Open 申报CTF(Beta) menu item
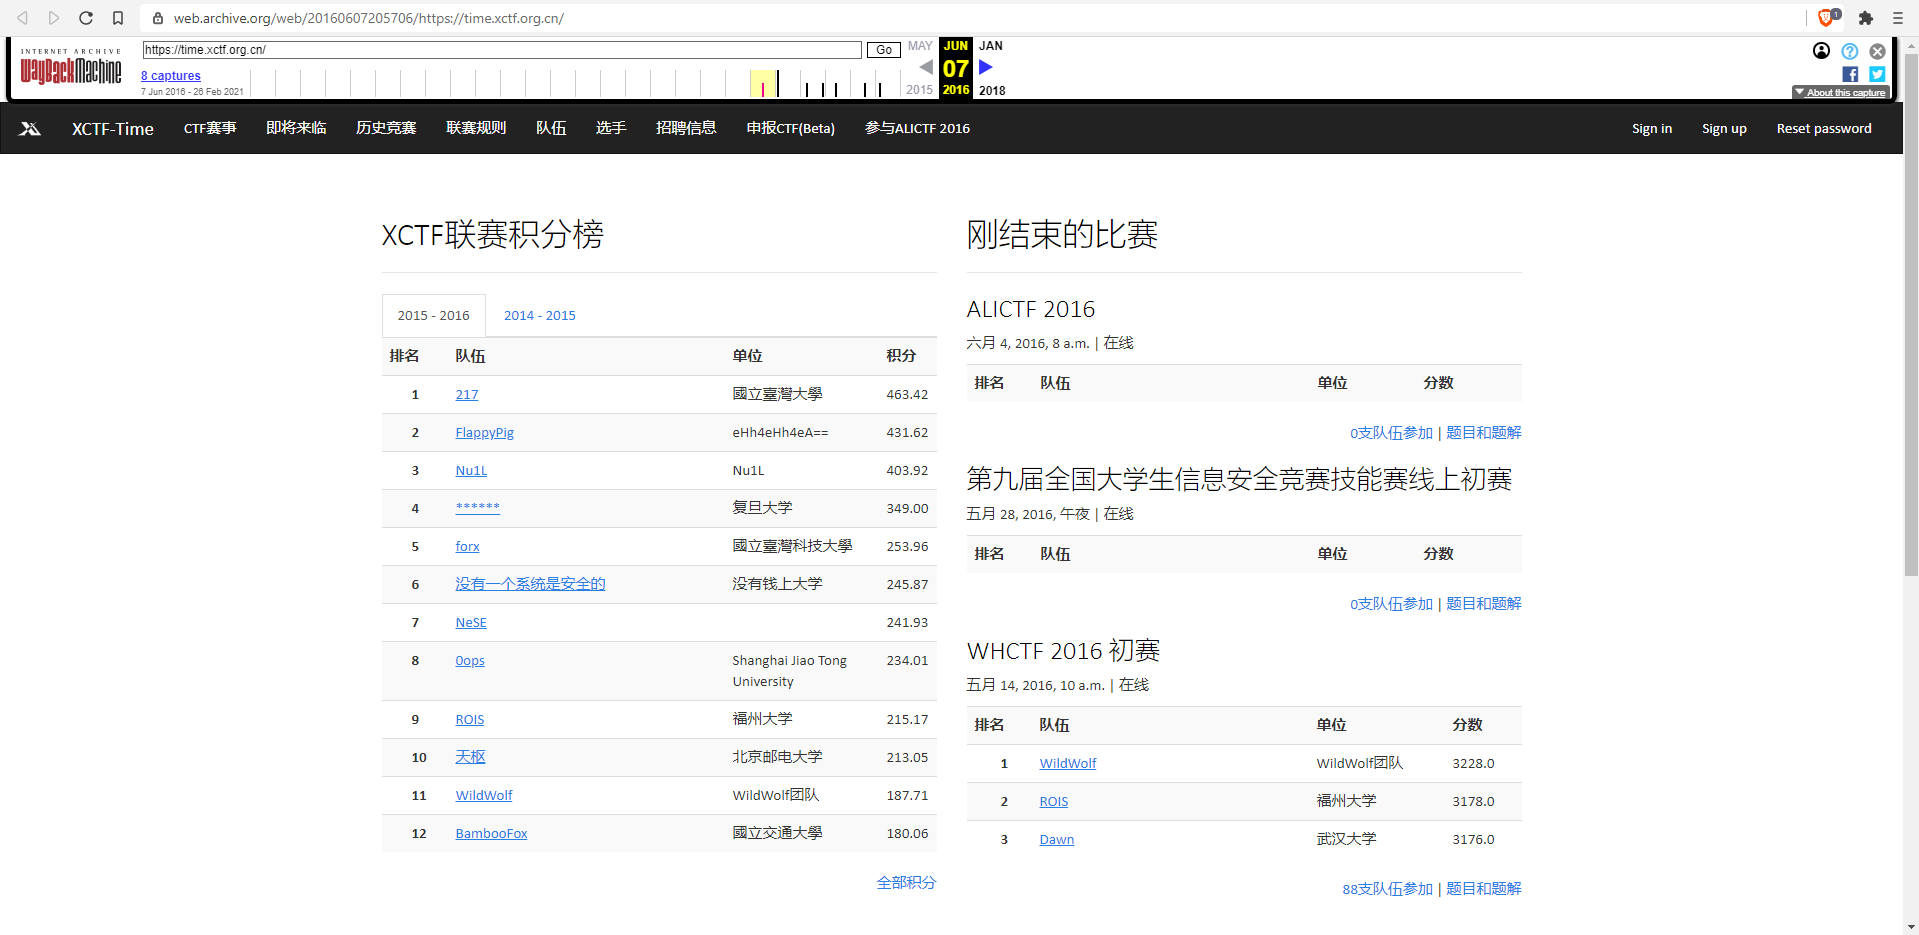 pyautogui.click(x=791, y=128)
